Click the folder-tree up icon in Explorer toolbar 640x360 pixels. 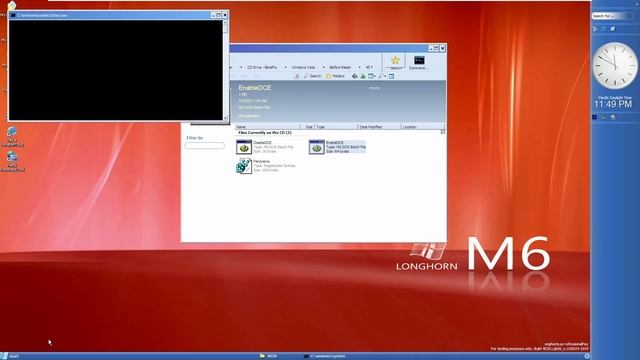(362, 76)
